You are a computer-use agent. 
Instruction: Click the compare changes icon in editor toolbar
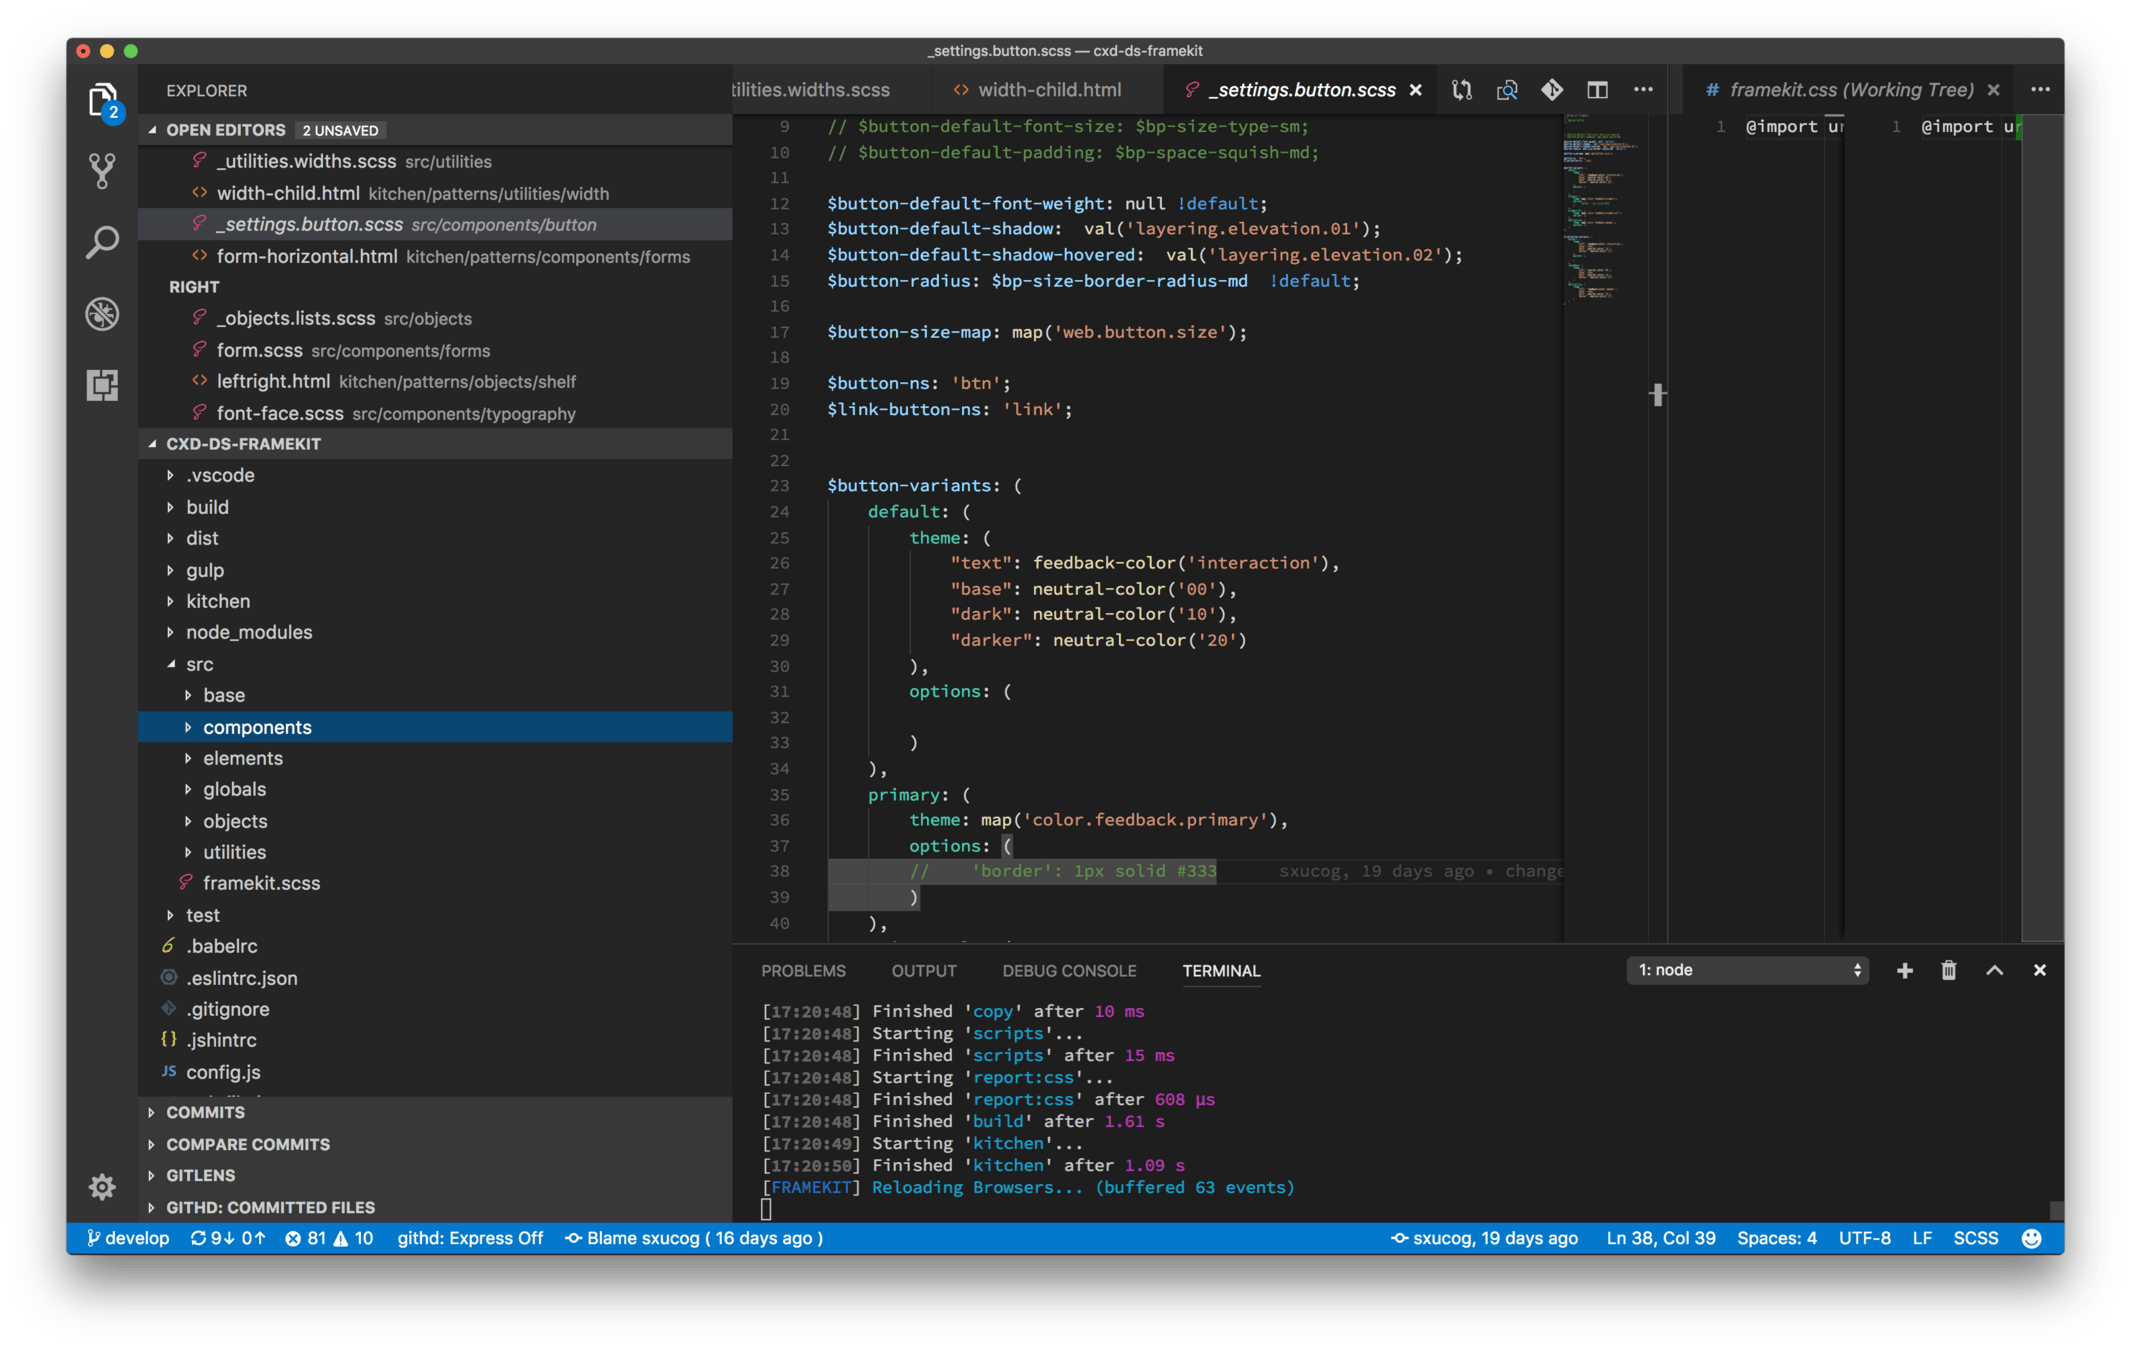[1462, 90]
